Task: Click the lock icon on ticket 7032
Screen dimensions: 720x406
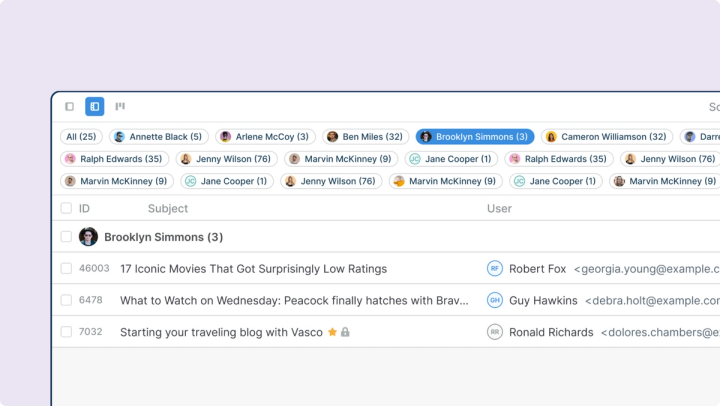Action: click(345, 332)
